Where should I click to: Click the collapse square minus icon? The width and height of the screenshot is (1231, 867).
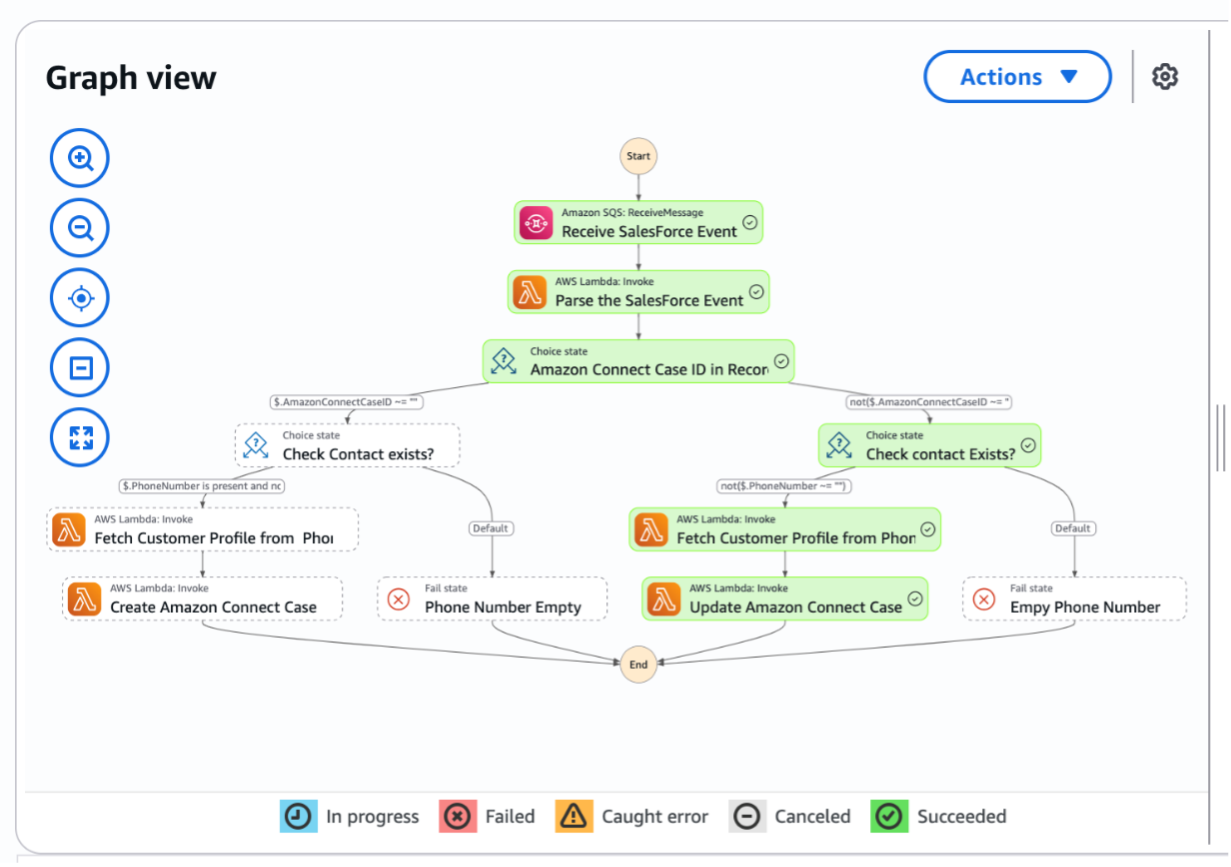(80, 368)
